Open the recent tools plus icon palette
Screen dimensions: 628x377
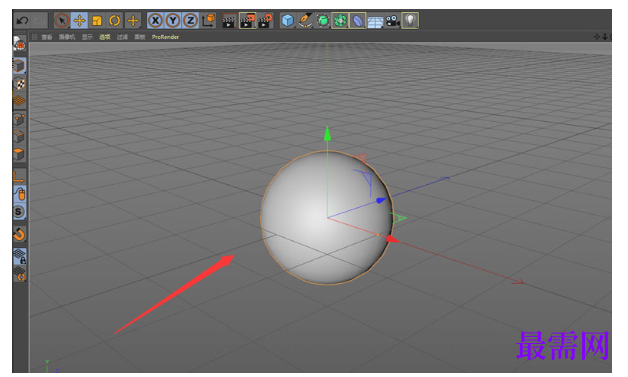[x=133, y=20]
